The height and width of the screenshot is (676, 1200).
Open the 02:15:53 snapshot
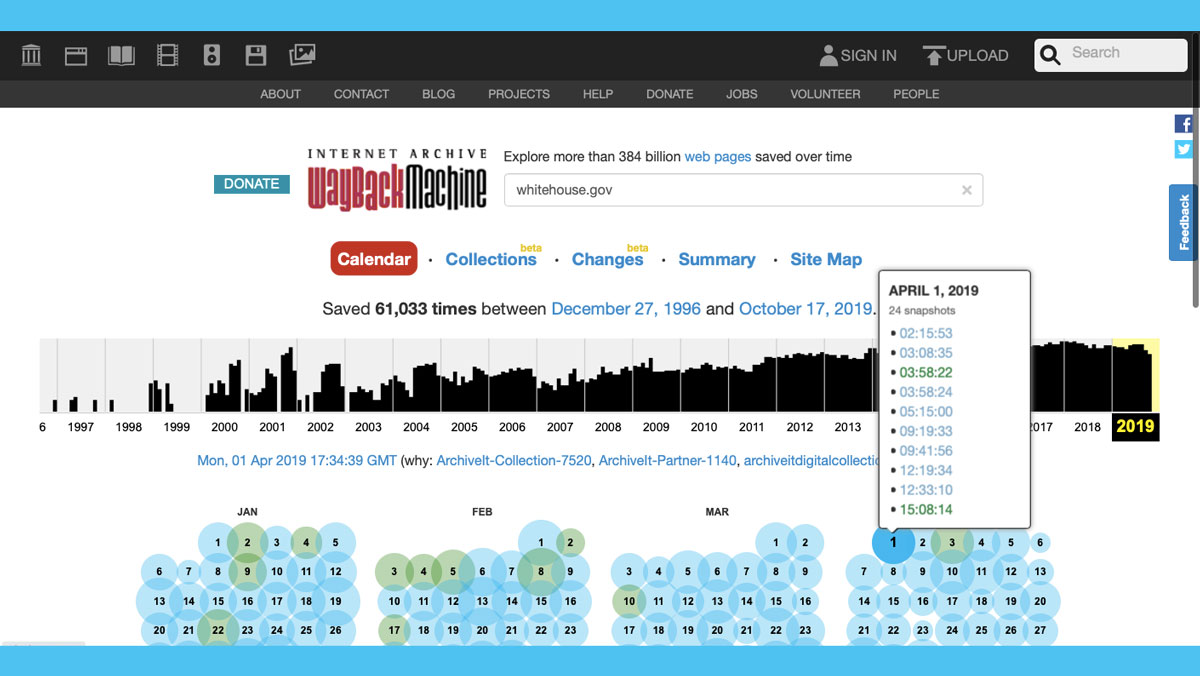point(926,333)
